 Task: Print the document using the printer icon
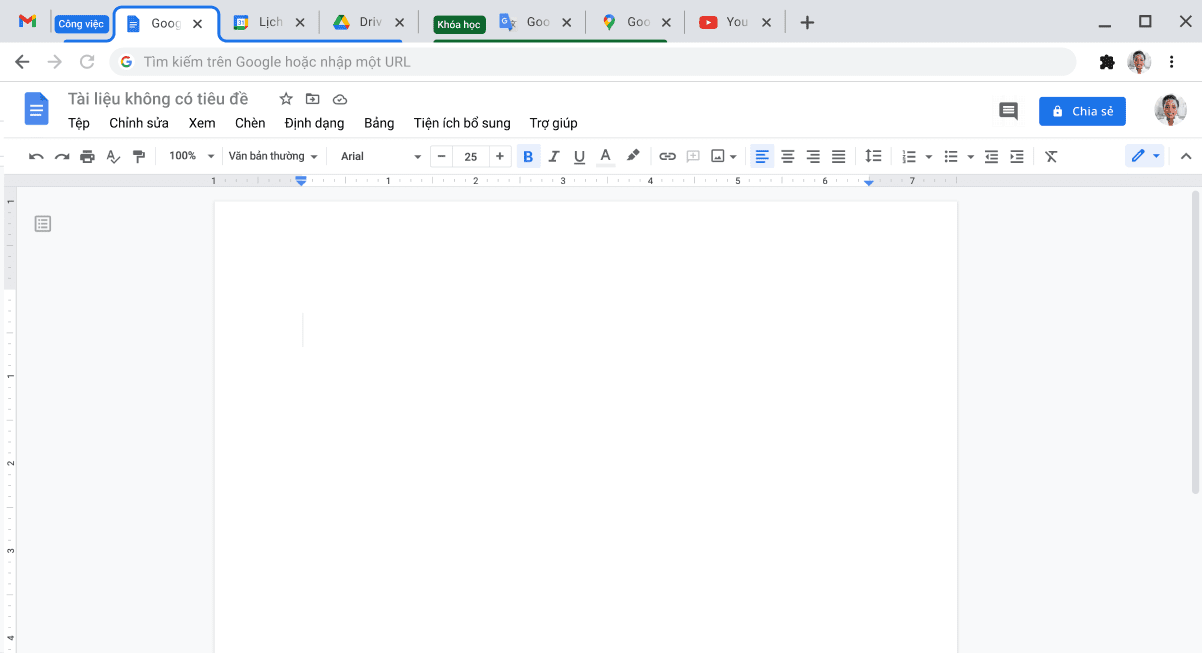tap(87, 156)
